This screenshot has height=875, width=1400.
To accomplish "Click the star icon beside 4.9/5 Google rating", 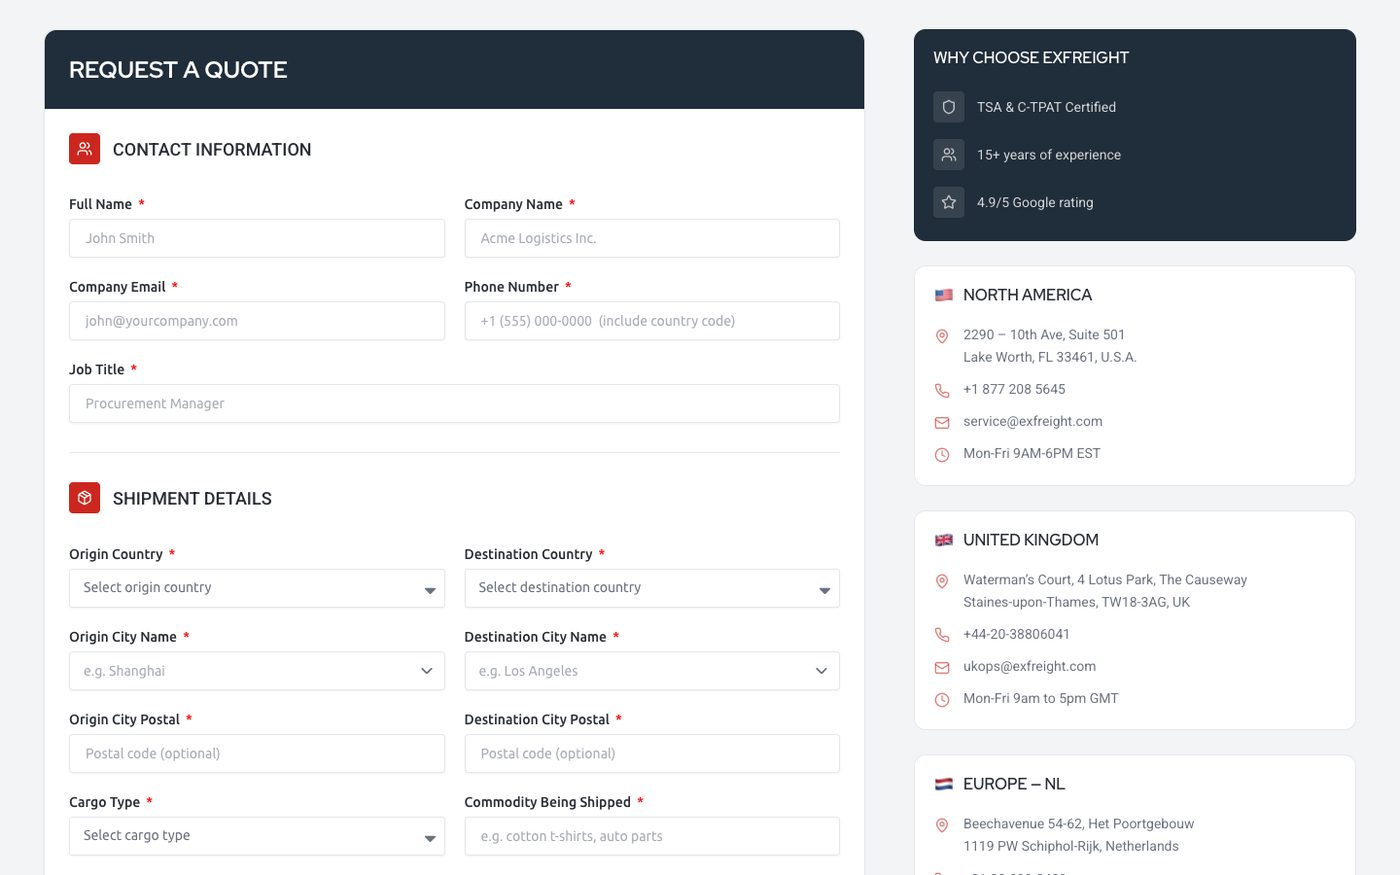I will [x=948, y=202].
